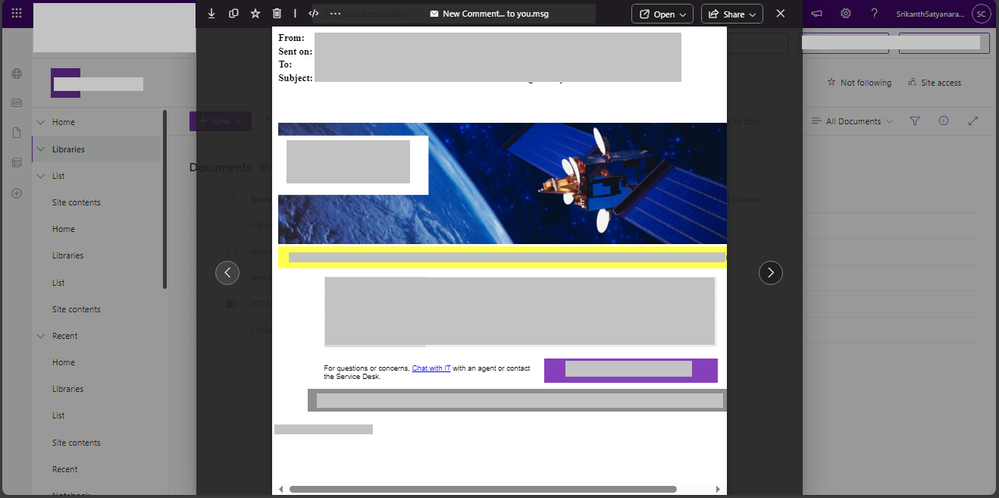Click the horizontal scrollbar thumb in preview

pyautogui.click(x=483, y=489)
